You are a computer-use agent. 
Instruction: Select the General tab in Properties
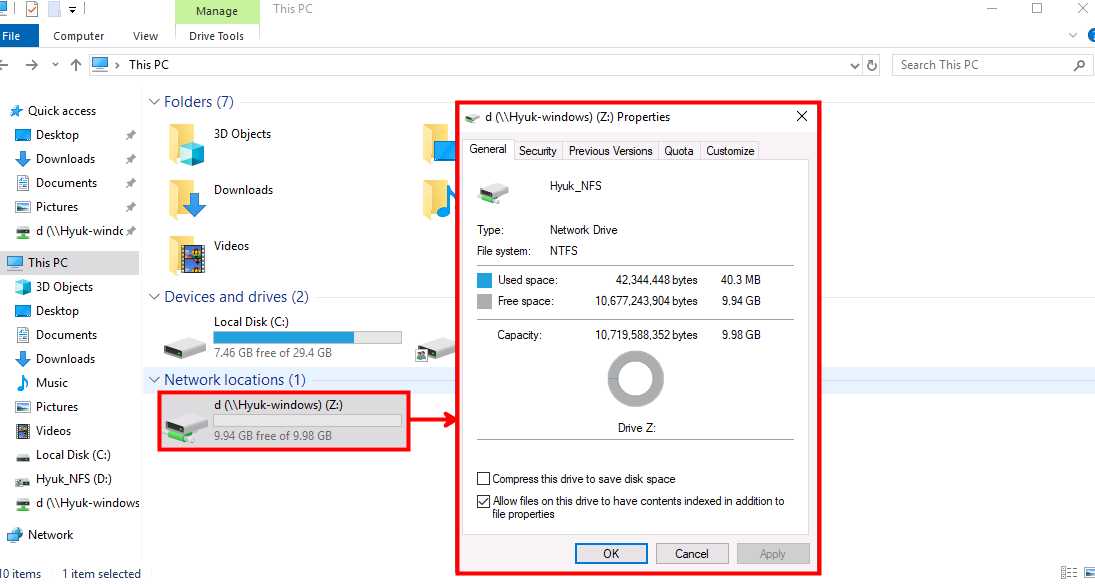pyautogui.click(x=488, y=149)
